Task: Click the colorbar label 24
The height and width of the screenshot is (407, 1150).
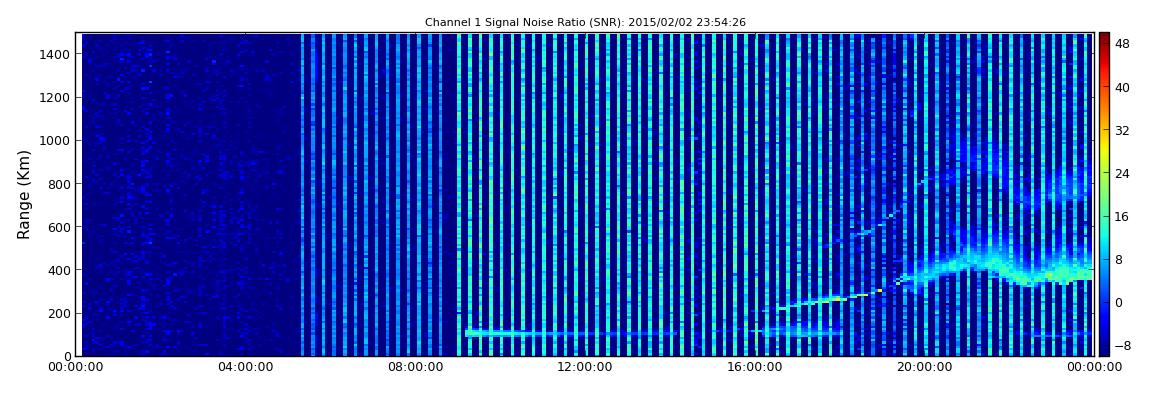Action: (1123, 173)
